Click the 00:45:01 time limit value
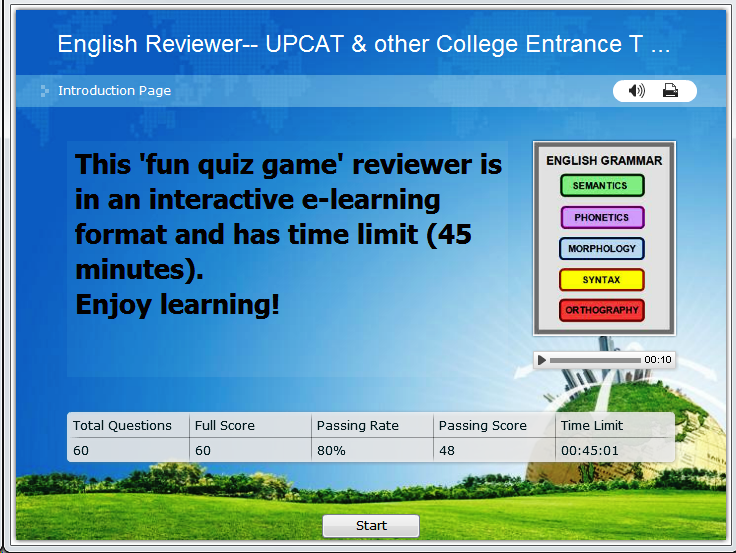The height and width of the screenshot is (553, 736). tap(590, 451)
